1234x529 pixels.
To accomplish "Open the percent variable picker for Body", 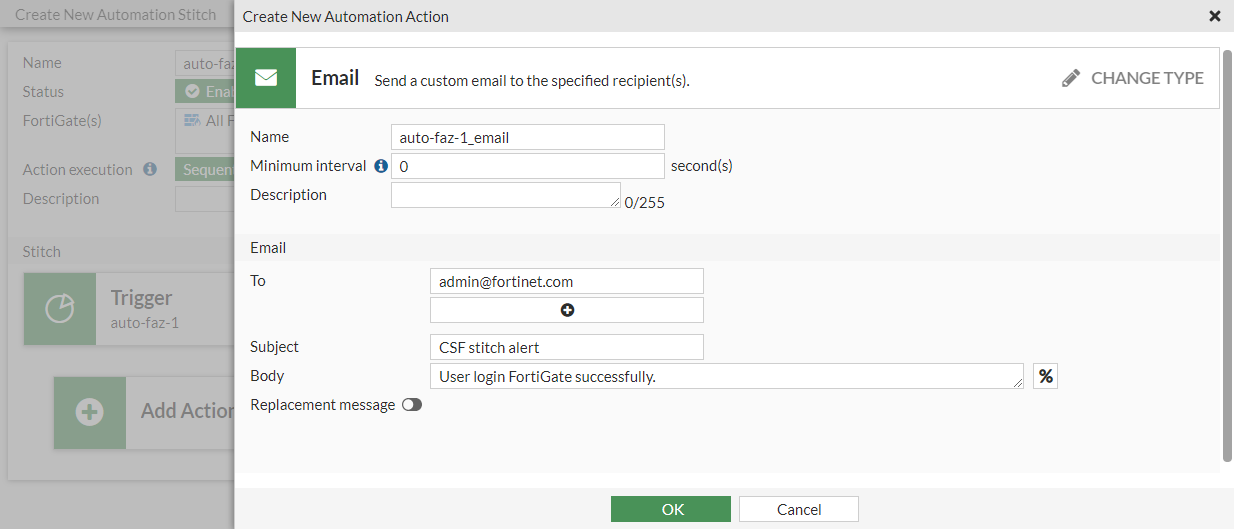I will point(1045,376).
